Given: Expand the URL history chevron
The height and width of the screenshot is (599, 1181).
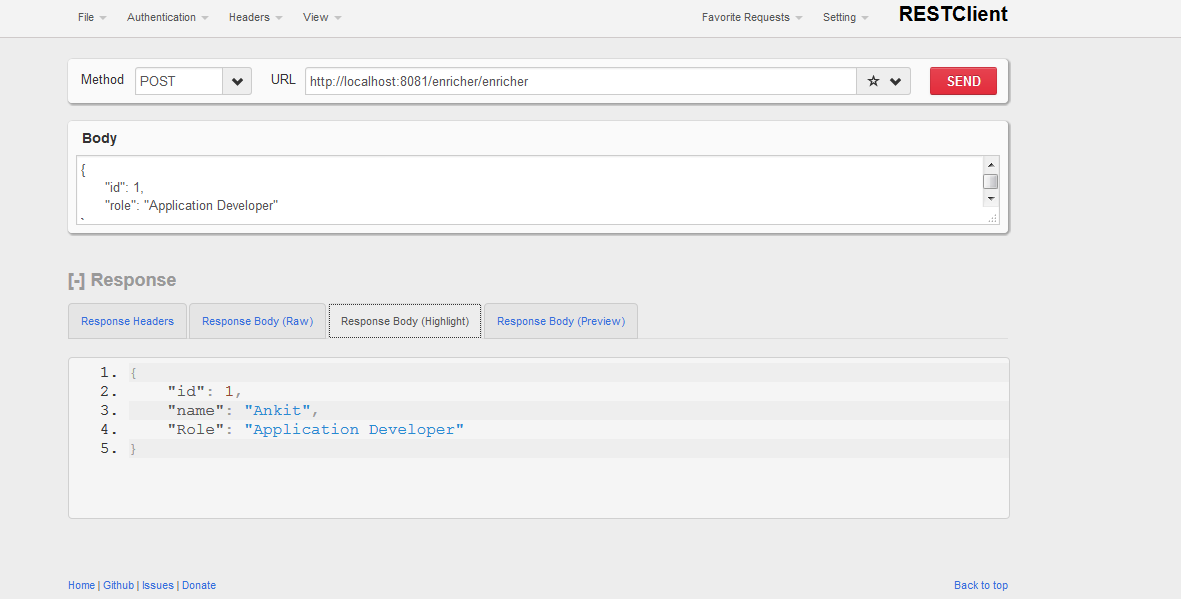Looking at the screenshot, I should click(896, 81).
